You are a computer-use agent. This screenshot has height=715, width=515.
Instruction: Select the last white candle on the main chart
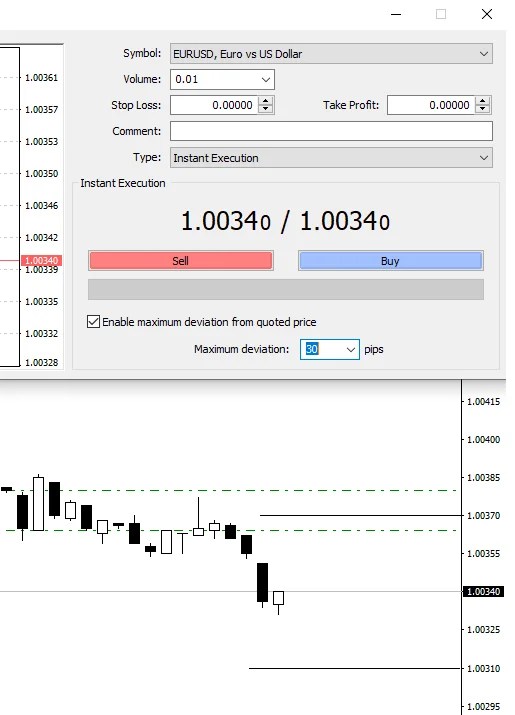click(278, 598)
